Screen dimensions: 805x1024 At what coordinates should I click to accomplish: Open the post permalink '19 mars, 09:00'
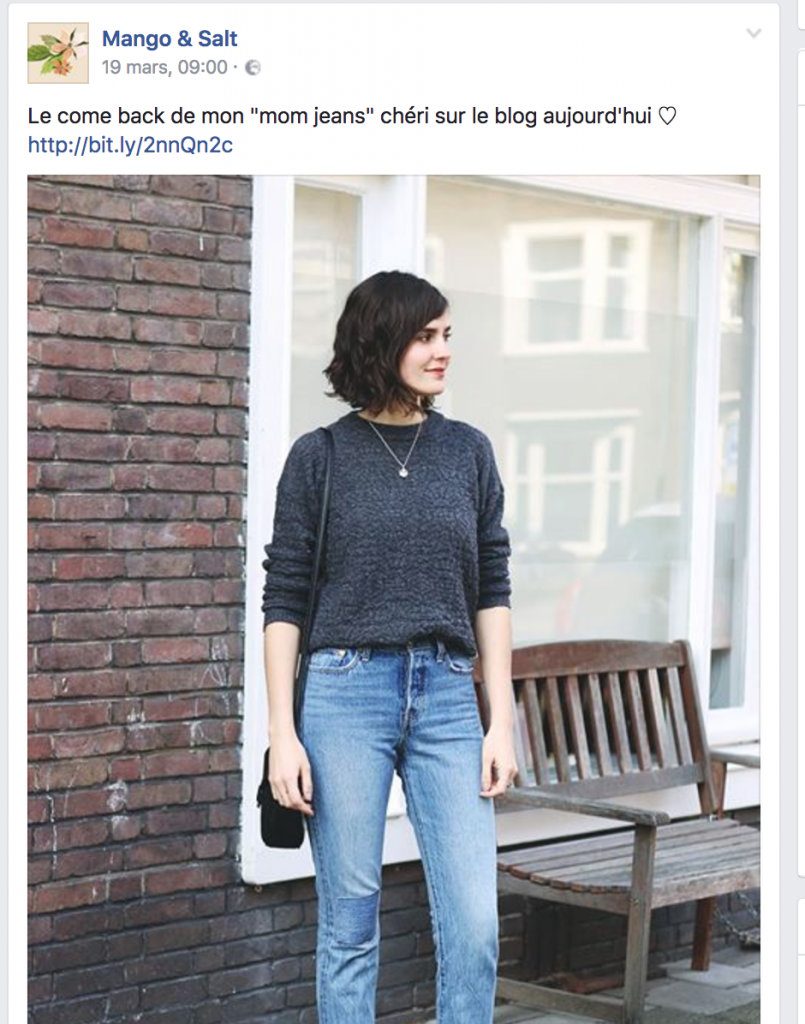coord(165,67)
